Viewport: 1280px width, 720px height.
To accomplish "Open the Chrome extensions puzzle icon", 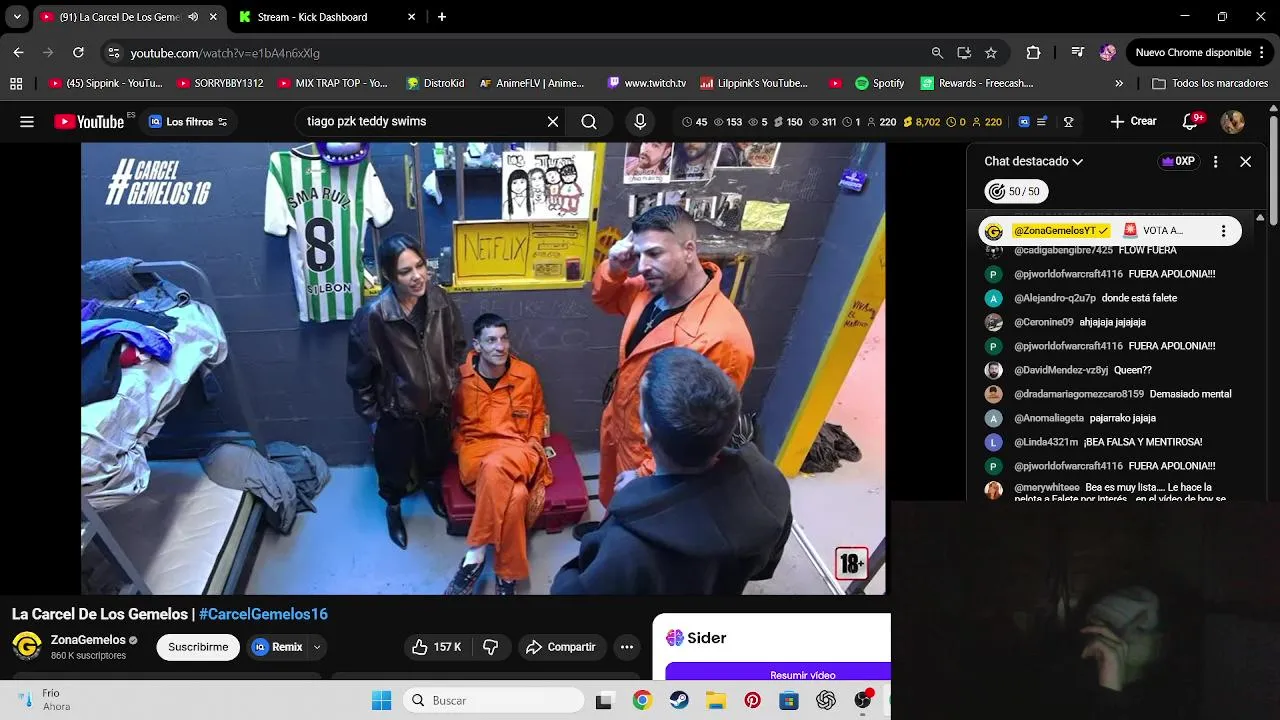I will coord(1033,53).
